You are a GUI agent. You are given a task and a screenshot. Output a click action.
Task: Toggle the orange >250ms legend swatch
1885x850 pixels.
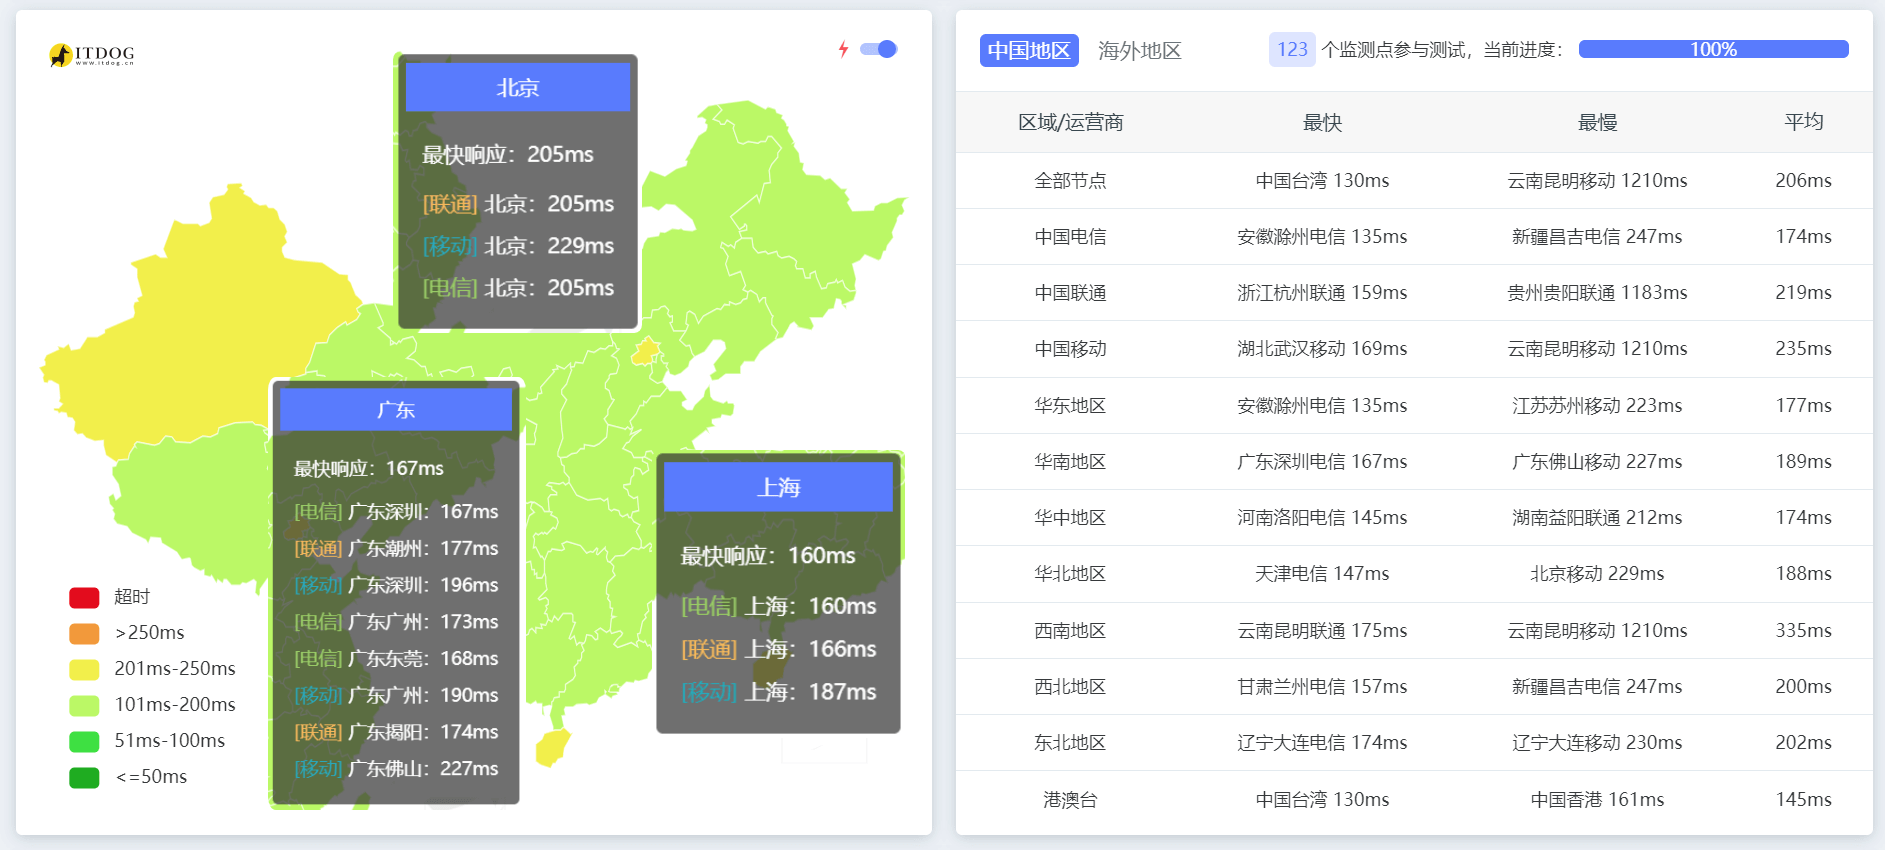click(84, 633)
